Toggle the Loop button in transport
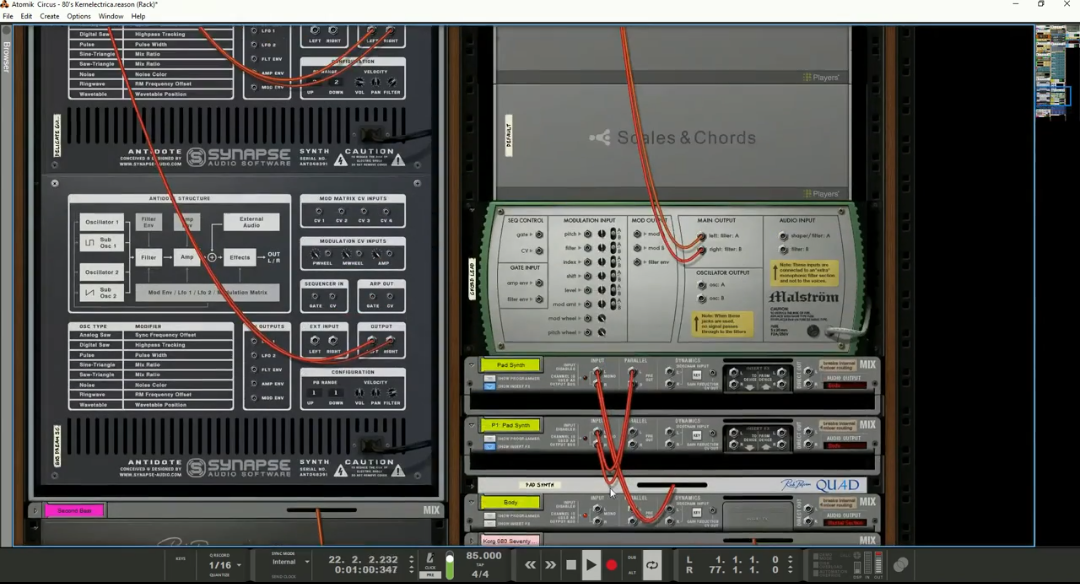 [652, 565]
